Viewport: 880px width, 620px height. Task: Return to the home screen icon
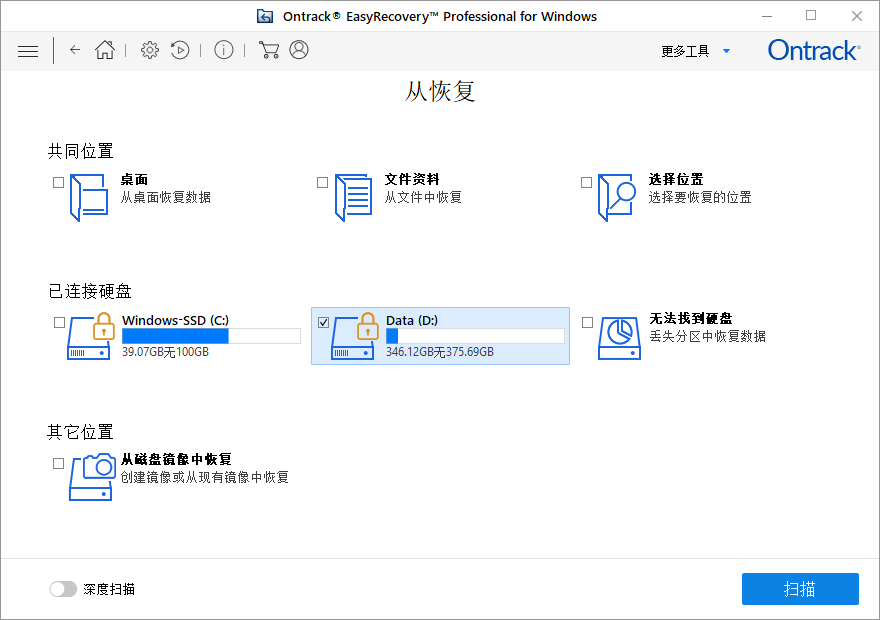pos(105,50)
